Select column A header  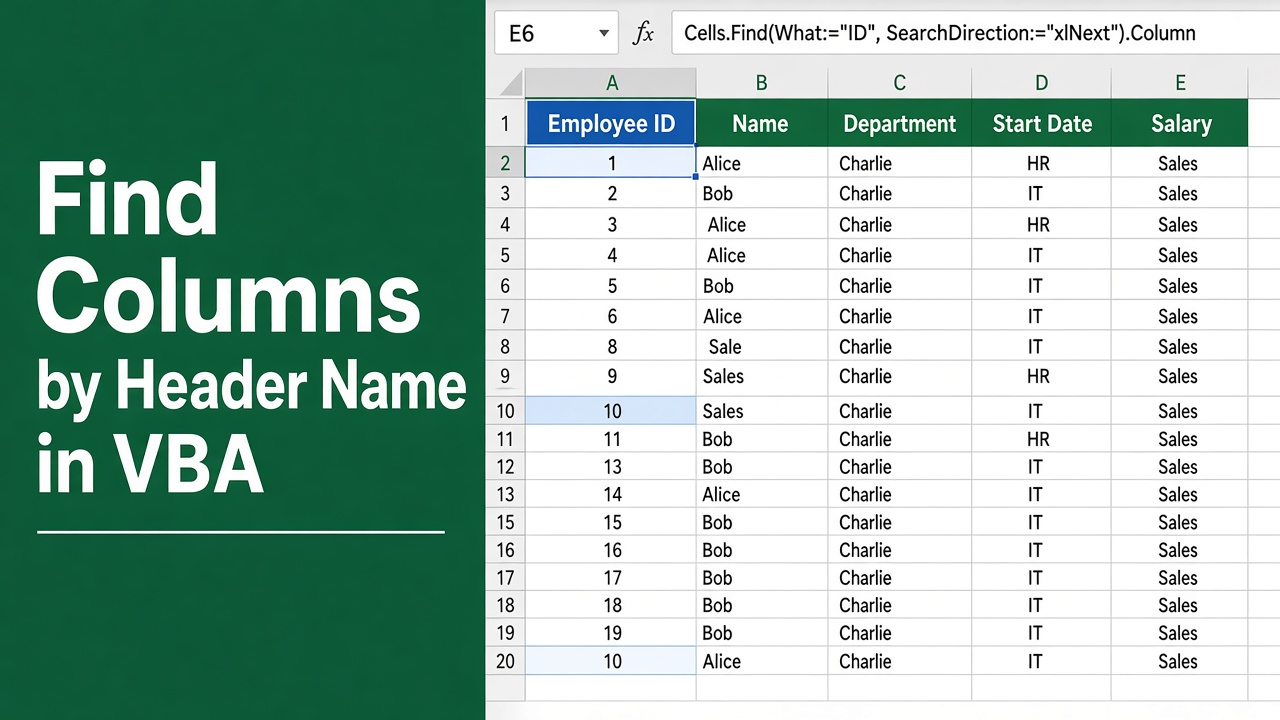[611, 83]
